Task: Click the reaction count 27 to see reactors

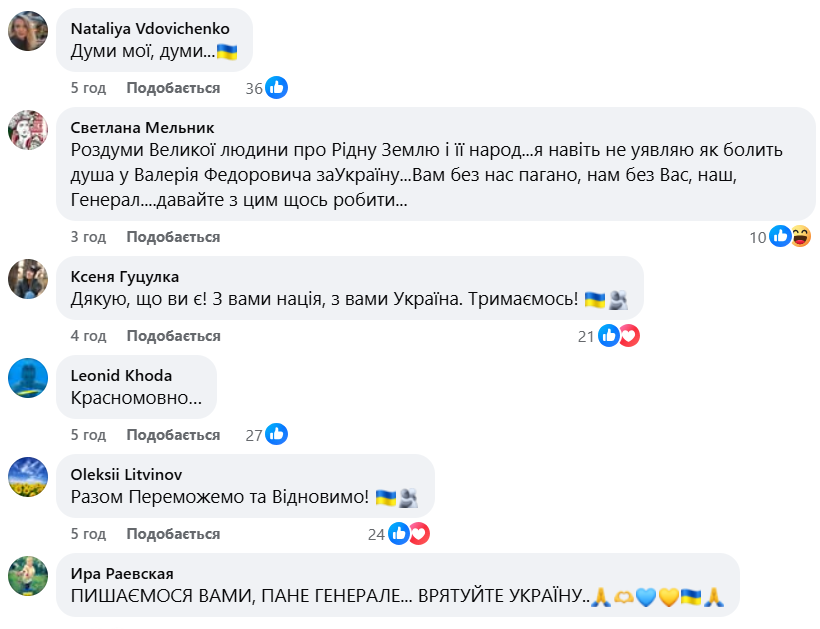Action: click(253, 434)
